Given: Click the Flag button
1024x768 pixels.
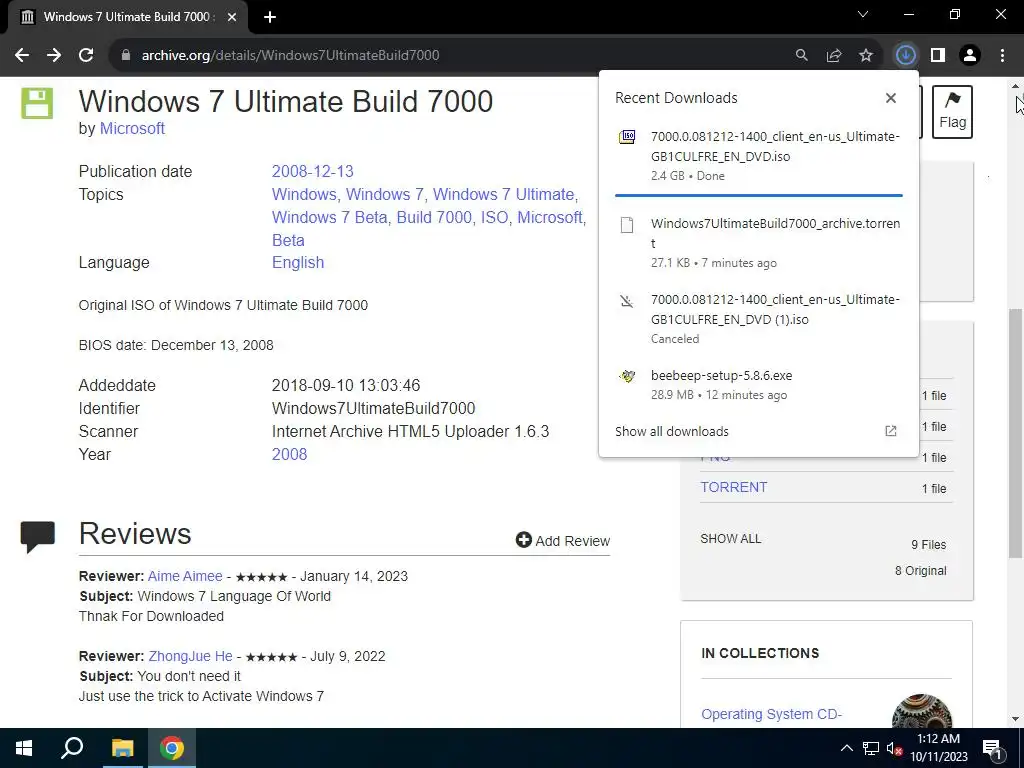Looking at the screenshot, I should tap(952, 112).
